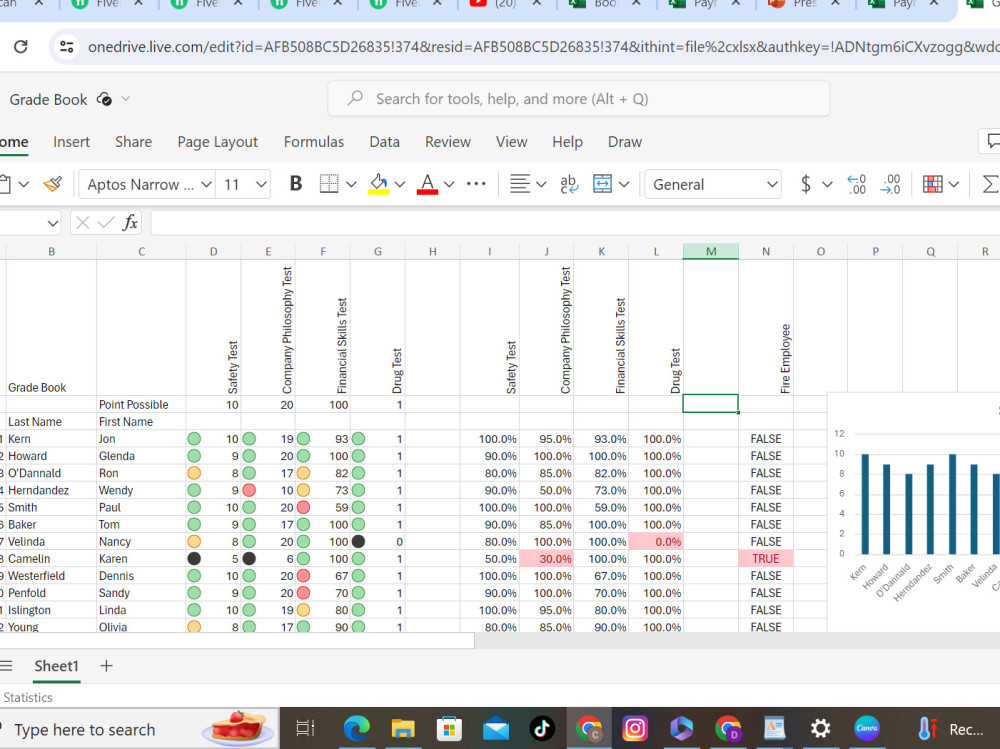Apply cell borders icon
The image size is (1000, 749).
(x=329, y=184)
